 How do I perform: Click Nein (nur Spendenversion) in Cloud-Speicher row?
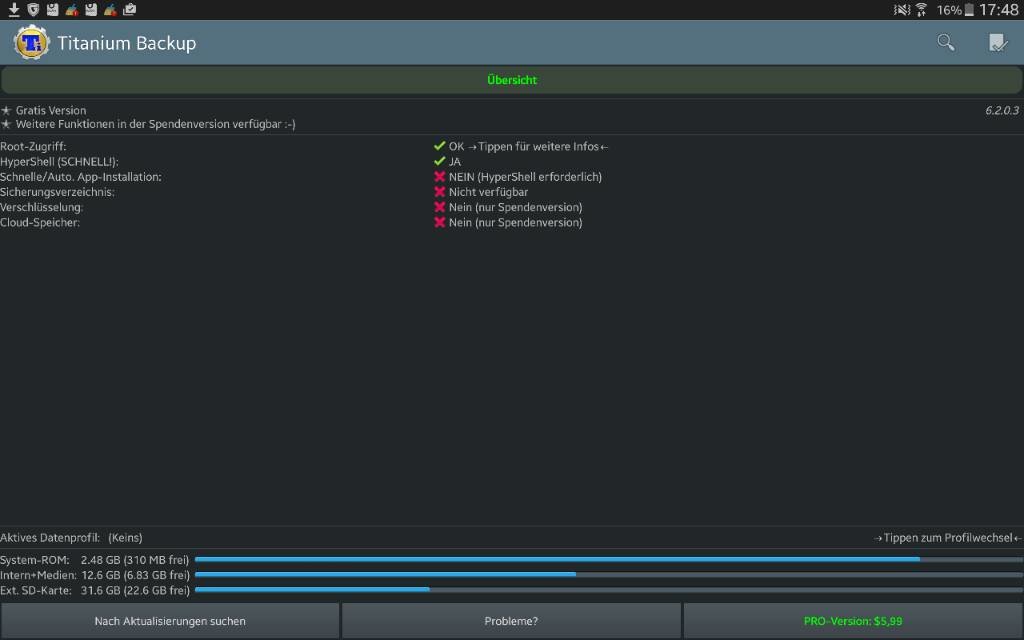pyautogui.click(x=515, y=222)
